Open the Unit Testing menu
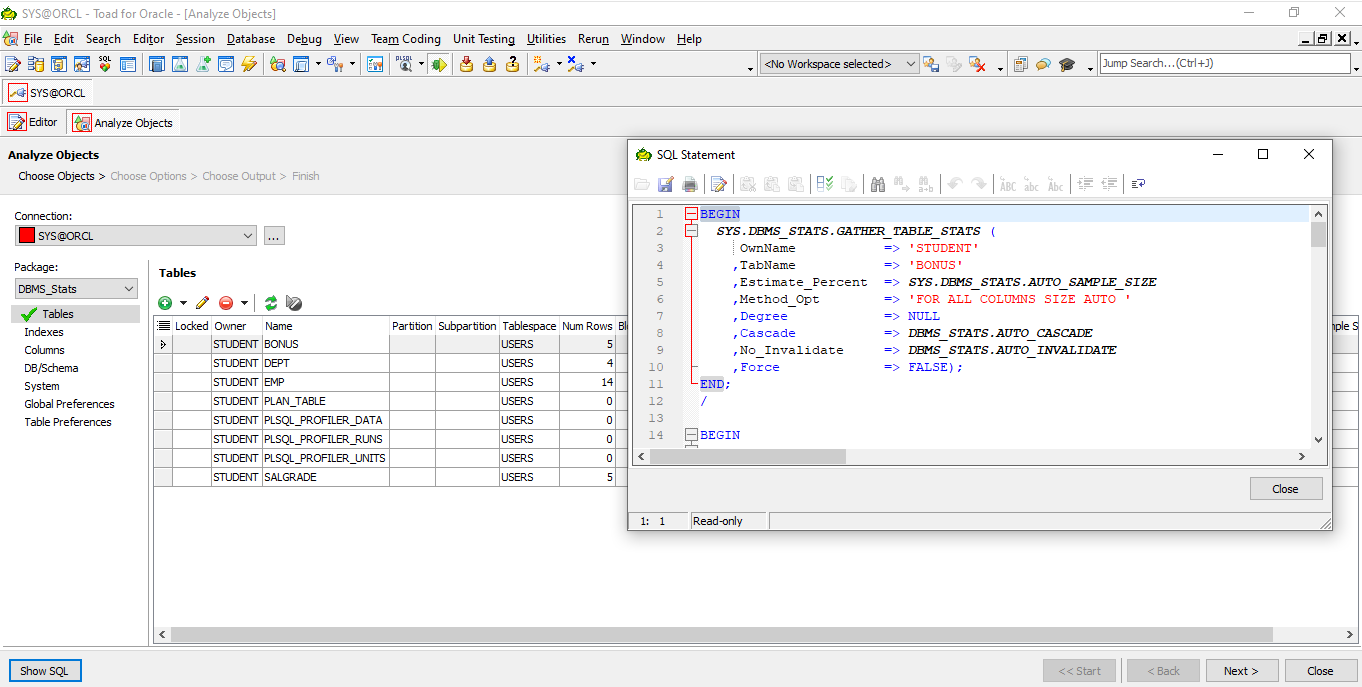Viewport: 1362px width, 687px height. pos(484,39)
